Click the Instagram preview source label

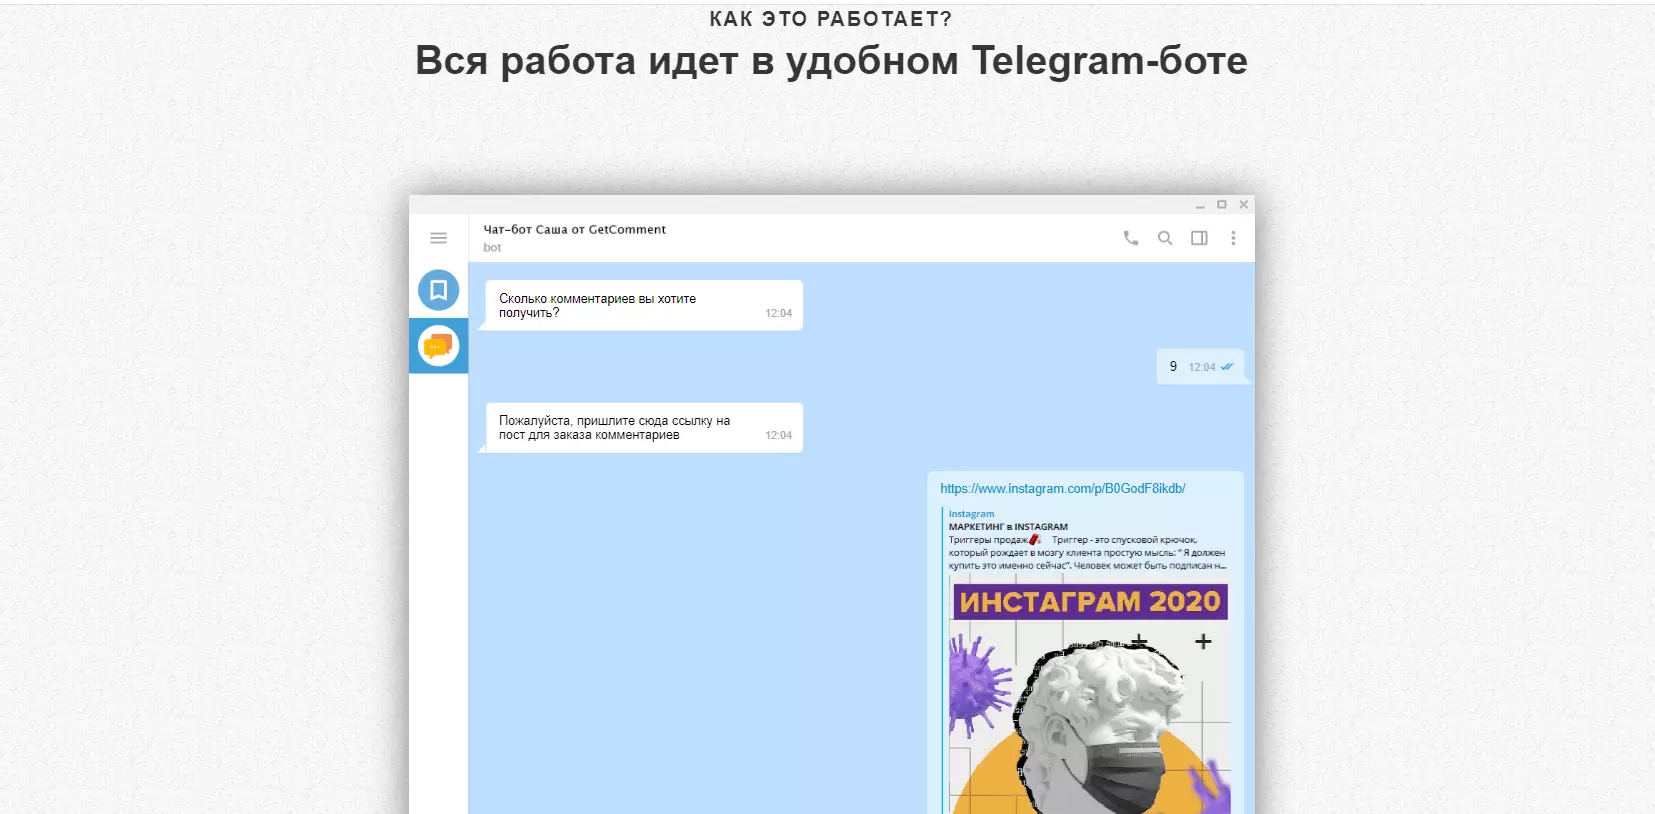(971, 514)
